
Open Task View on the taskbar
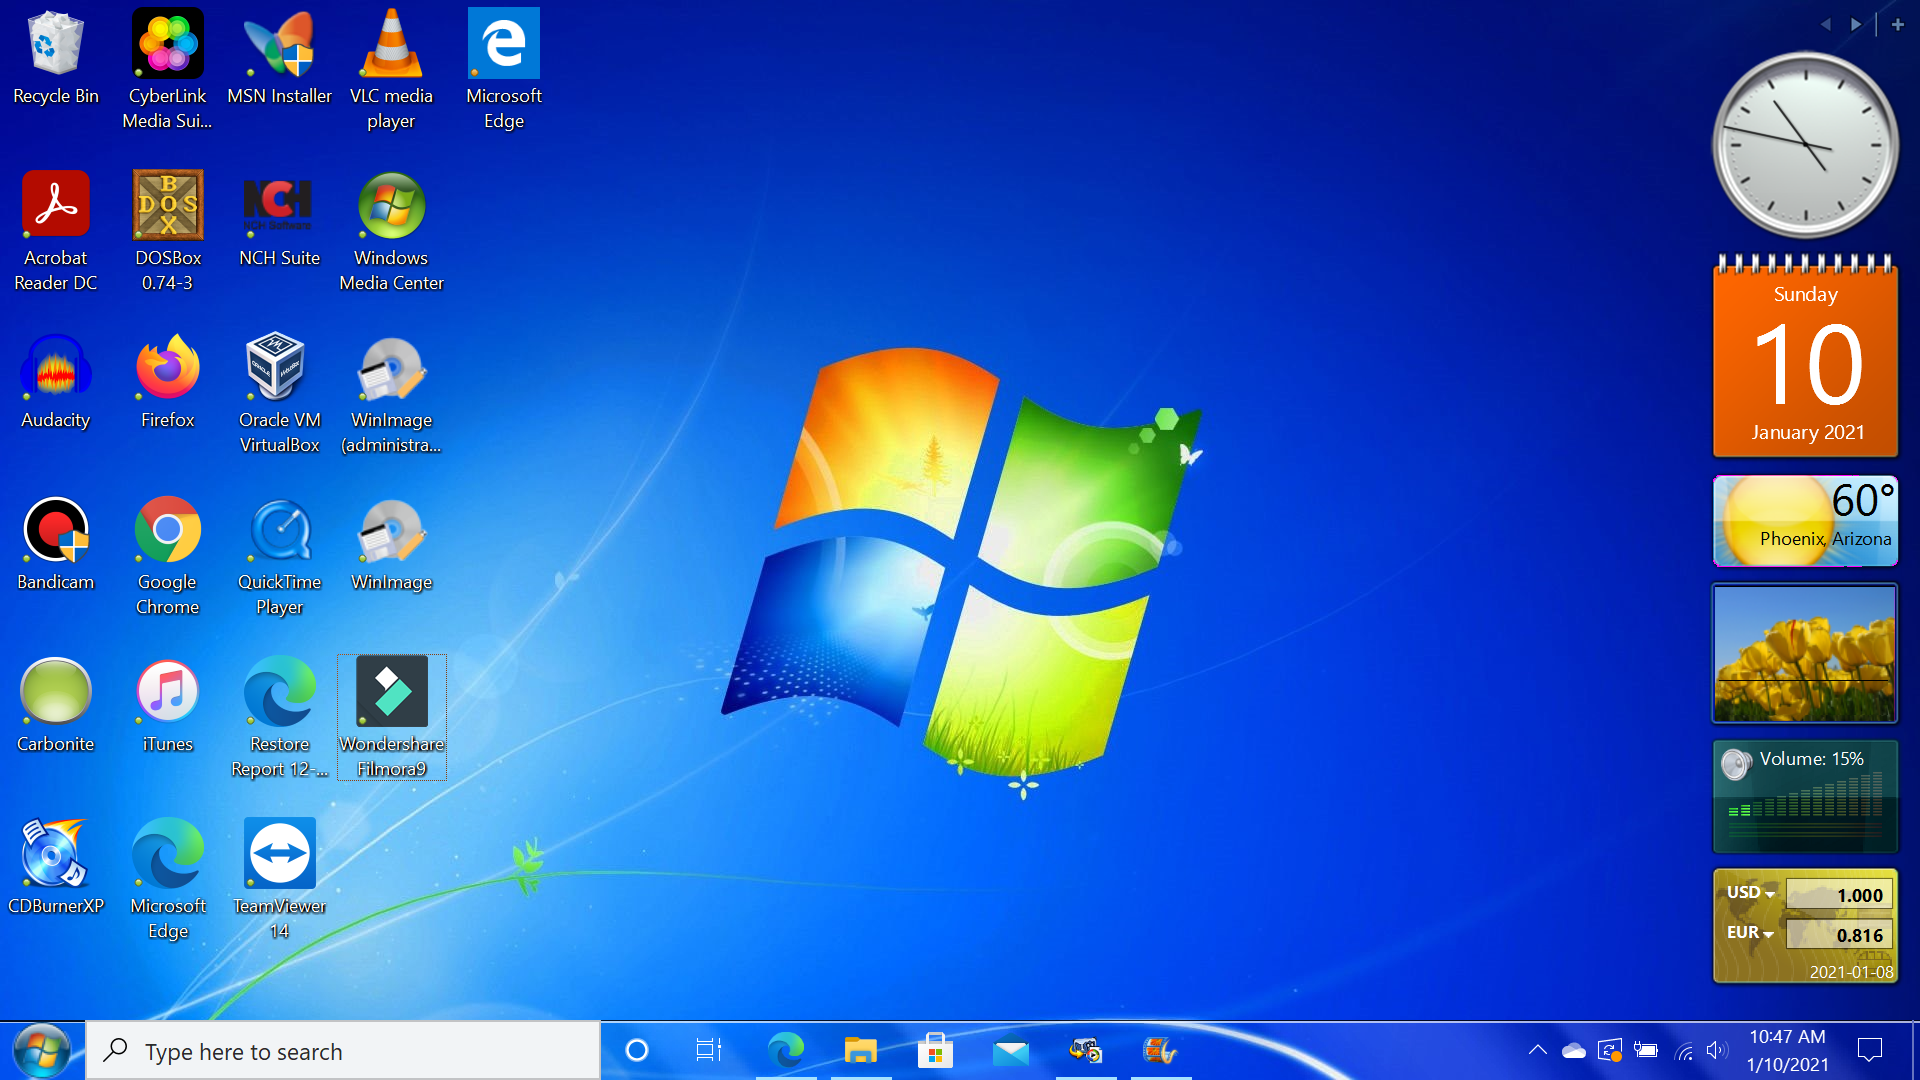709,1051
